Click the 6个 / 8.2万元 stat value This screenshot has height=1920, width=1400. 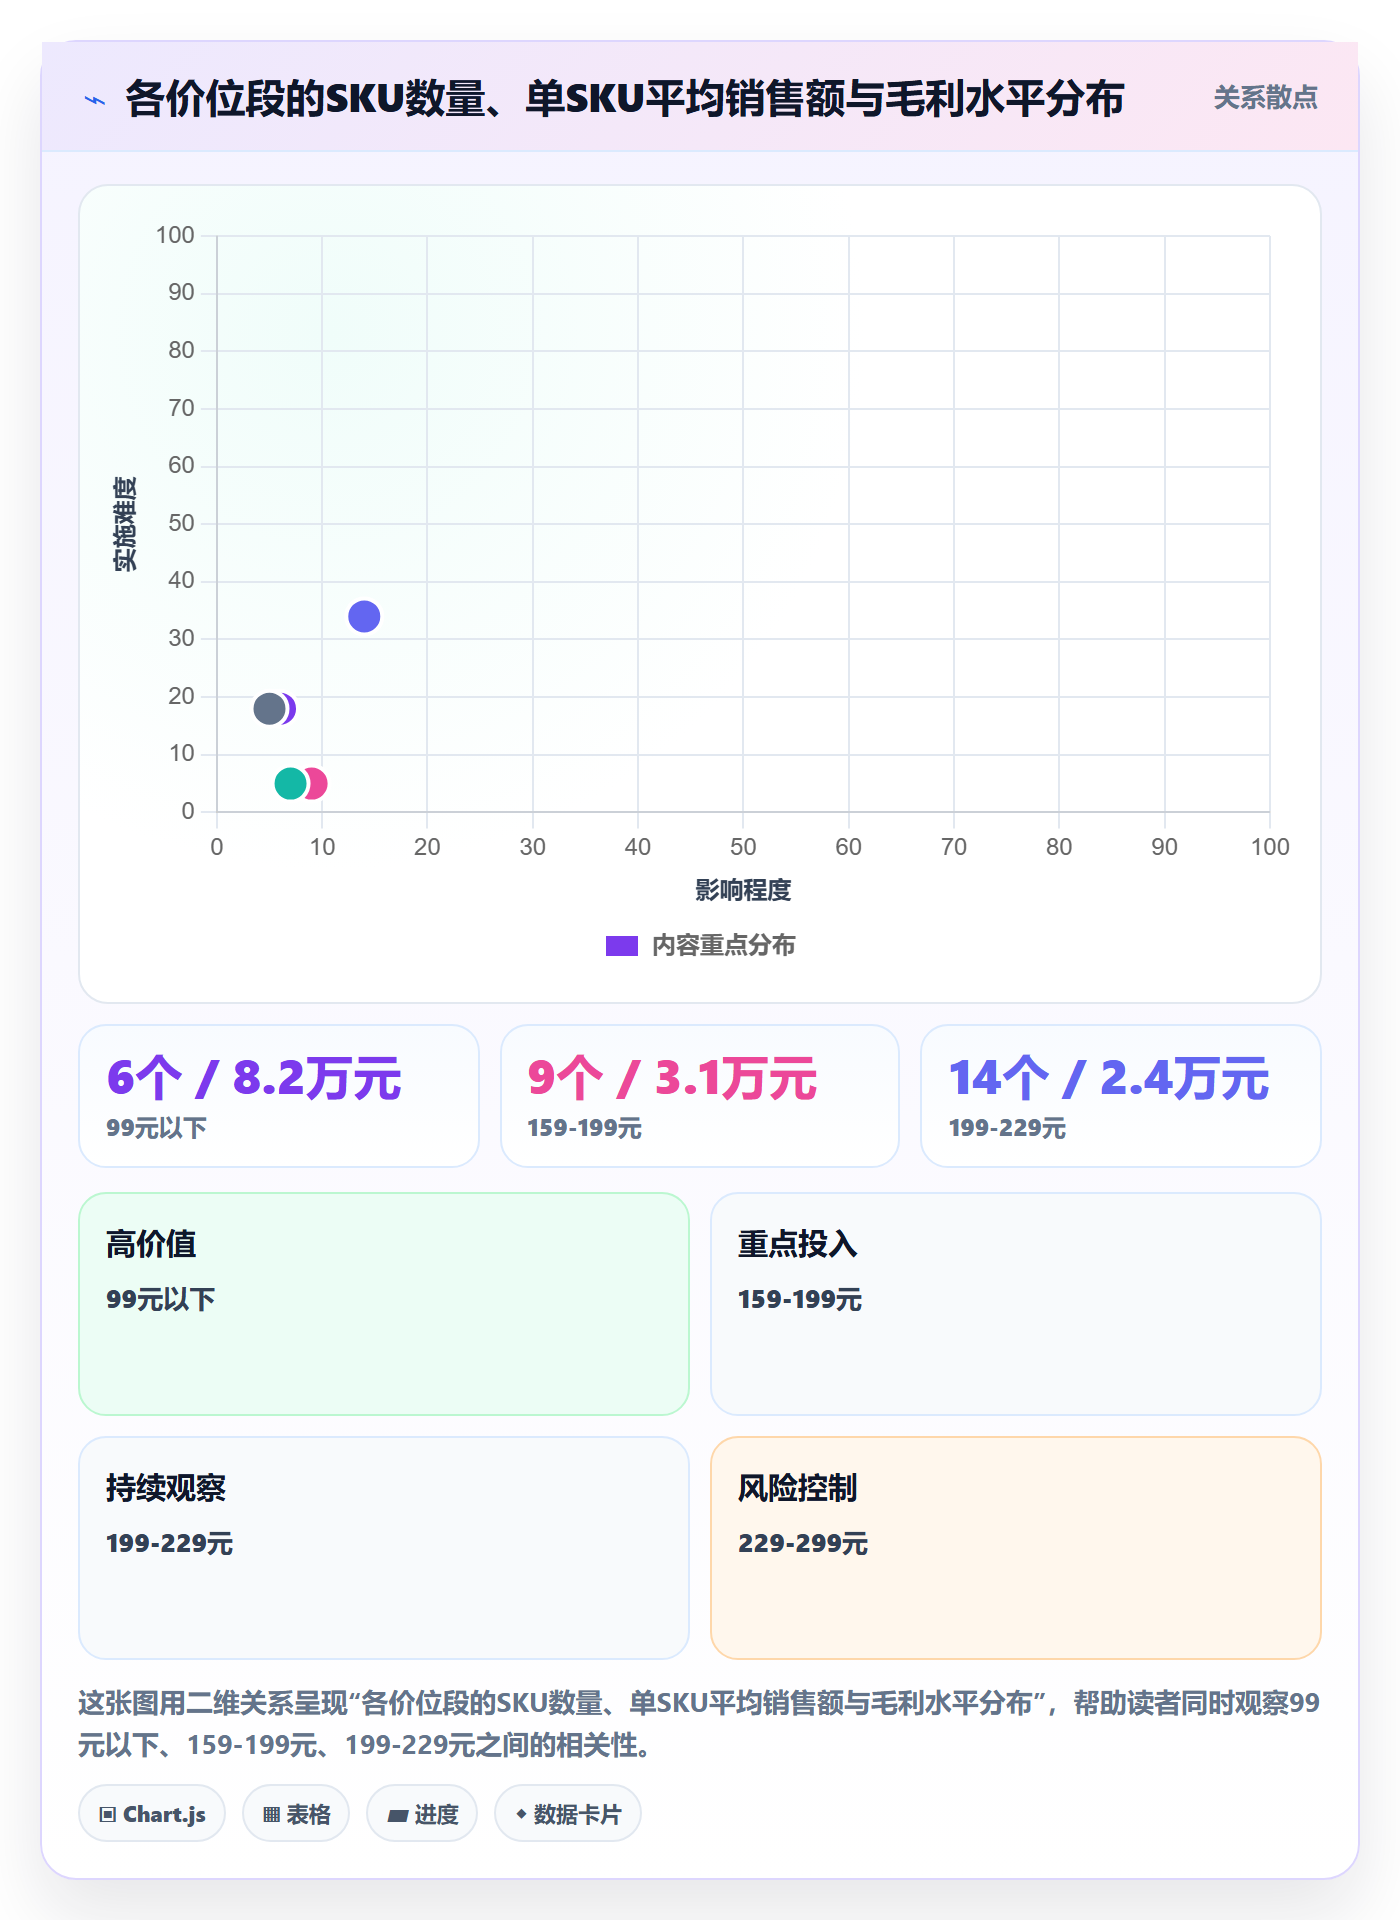click(x=254, y=1078)
